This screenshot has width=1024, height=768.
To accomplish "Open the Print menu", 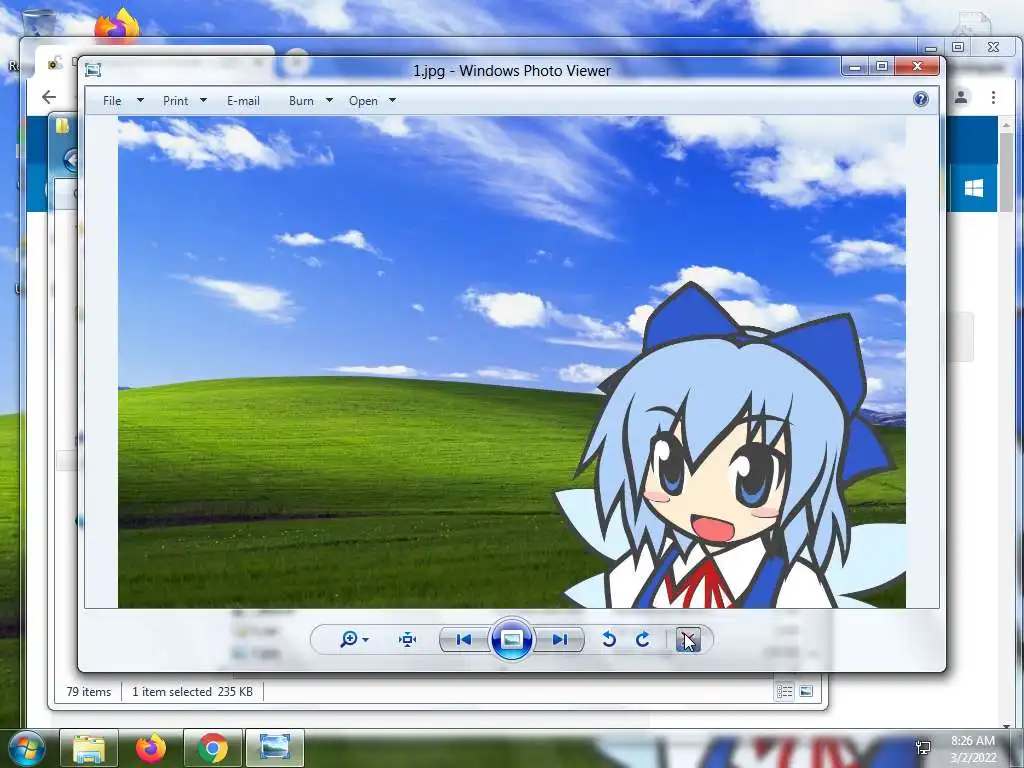I will pos(176,101).
